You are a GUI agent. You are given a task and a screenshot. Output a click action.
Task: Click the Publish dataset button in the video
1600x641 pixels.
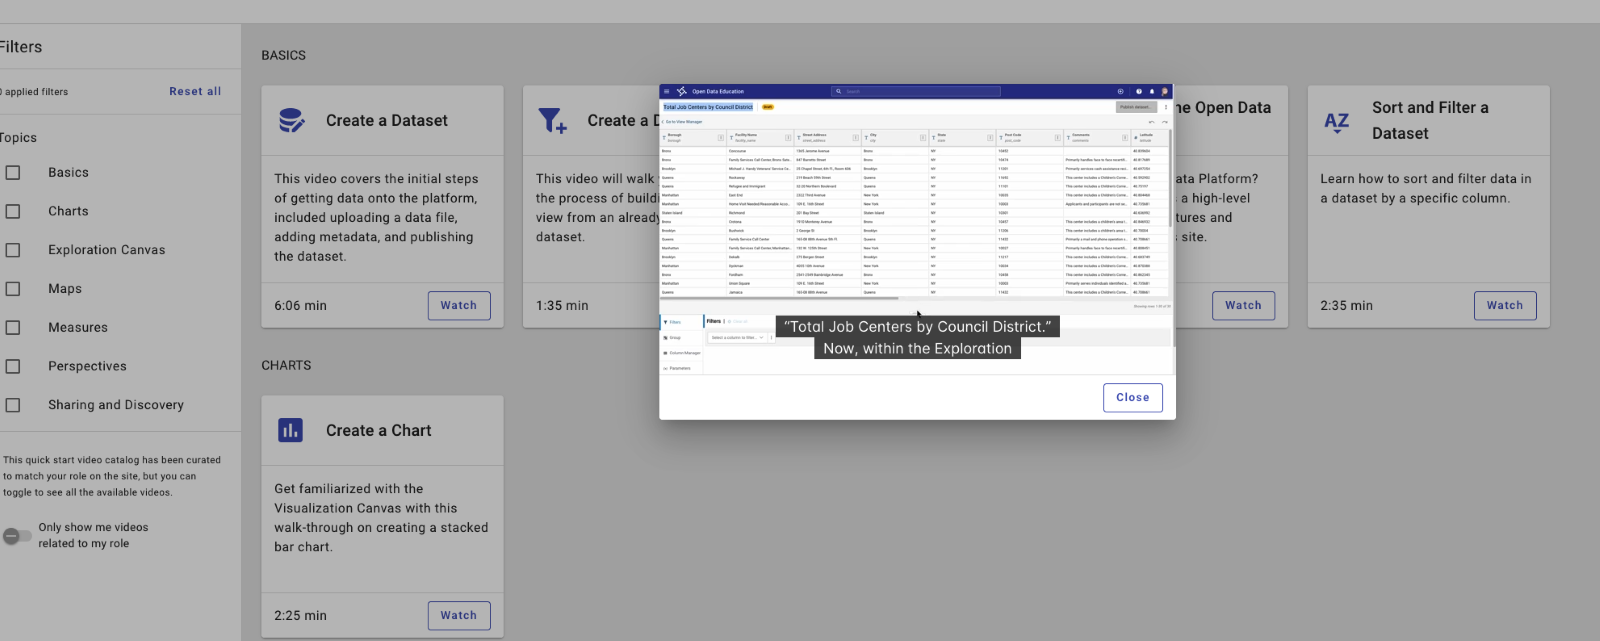[x=1136, y=107]
